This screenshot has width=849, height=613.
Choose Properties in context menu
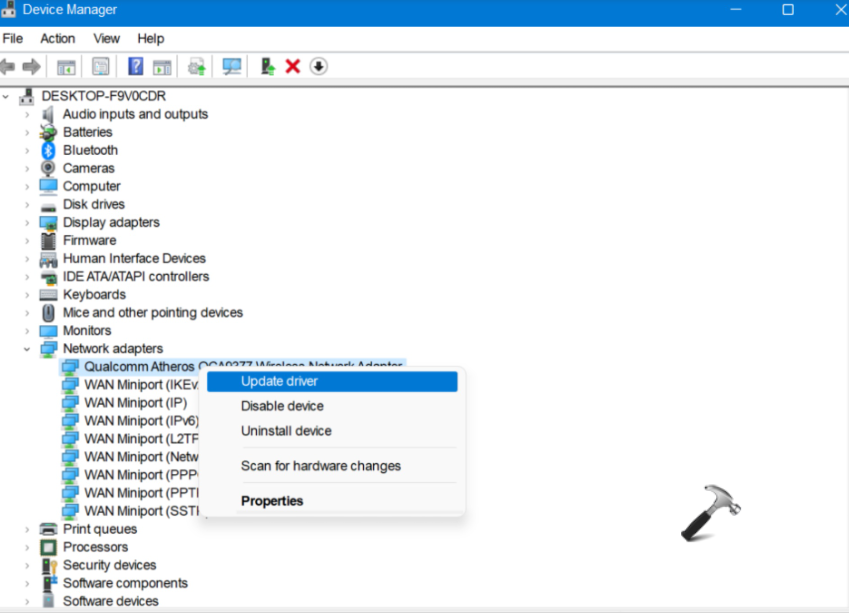332,501
